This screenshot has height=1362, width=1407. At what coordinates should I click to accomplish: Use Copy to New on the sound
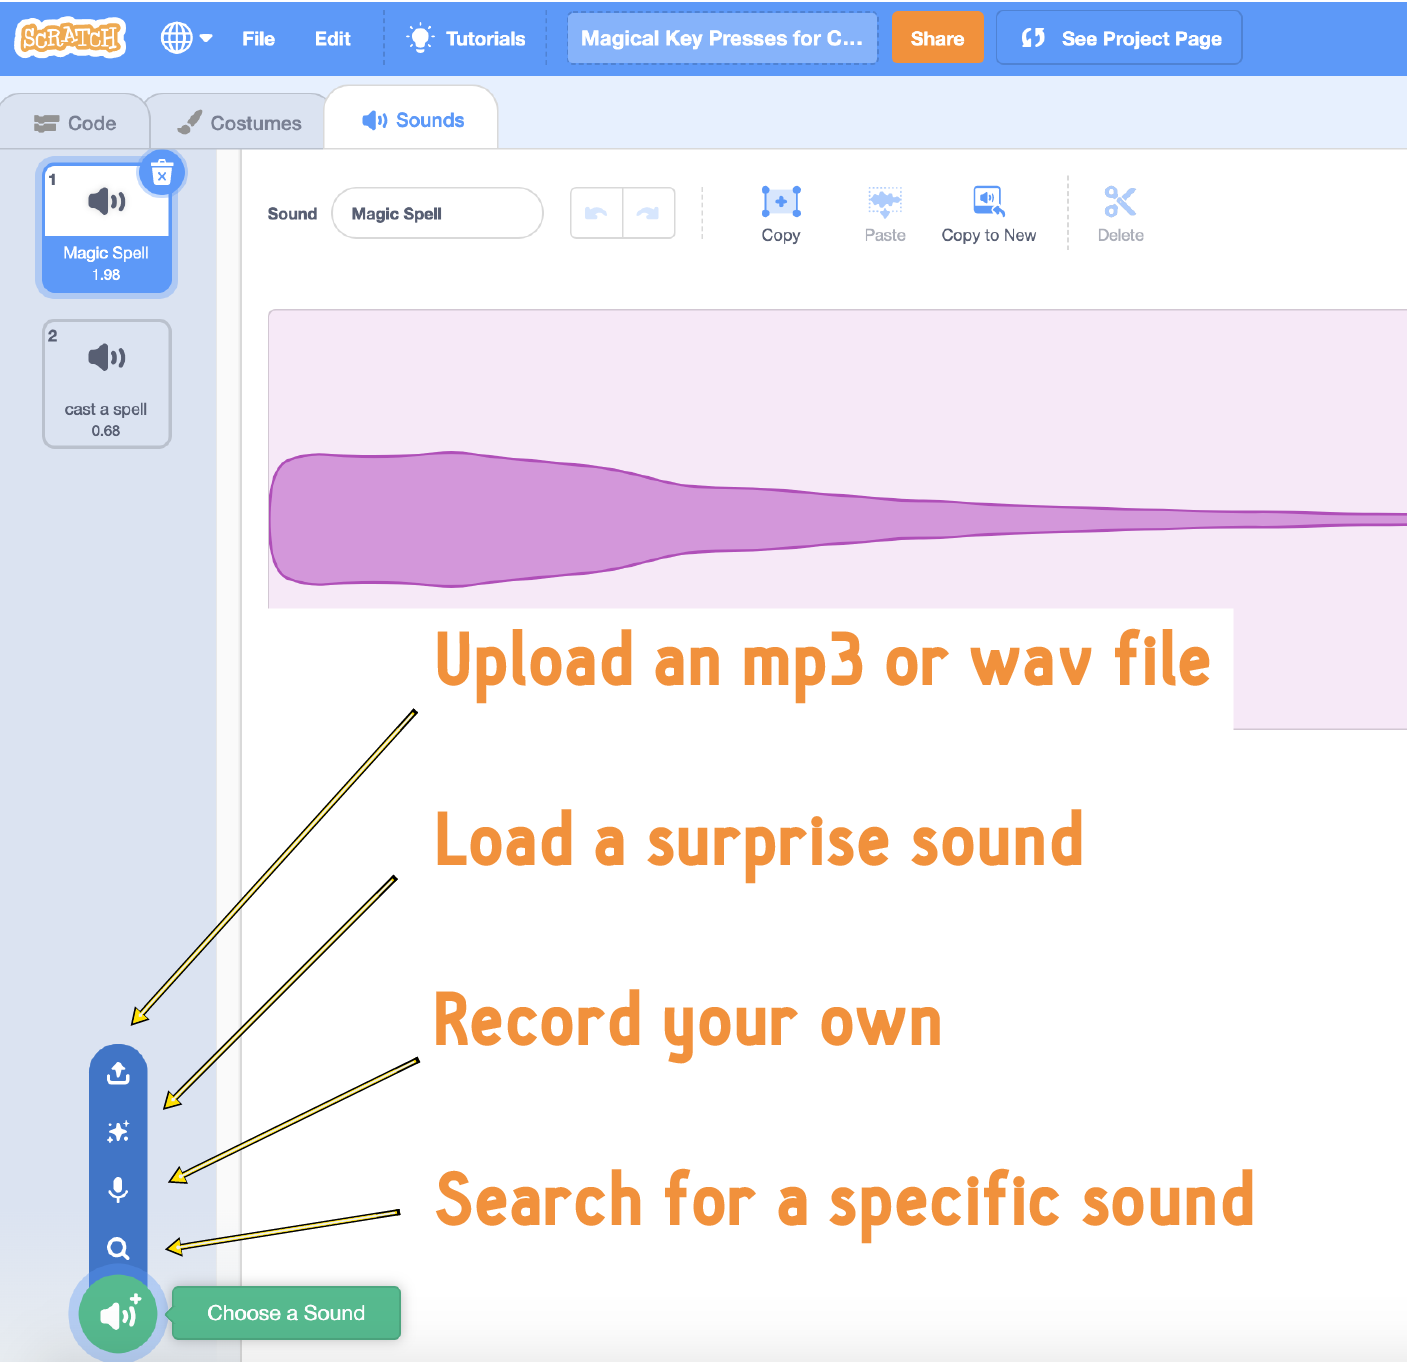[x=988, y=212]
